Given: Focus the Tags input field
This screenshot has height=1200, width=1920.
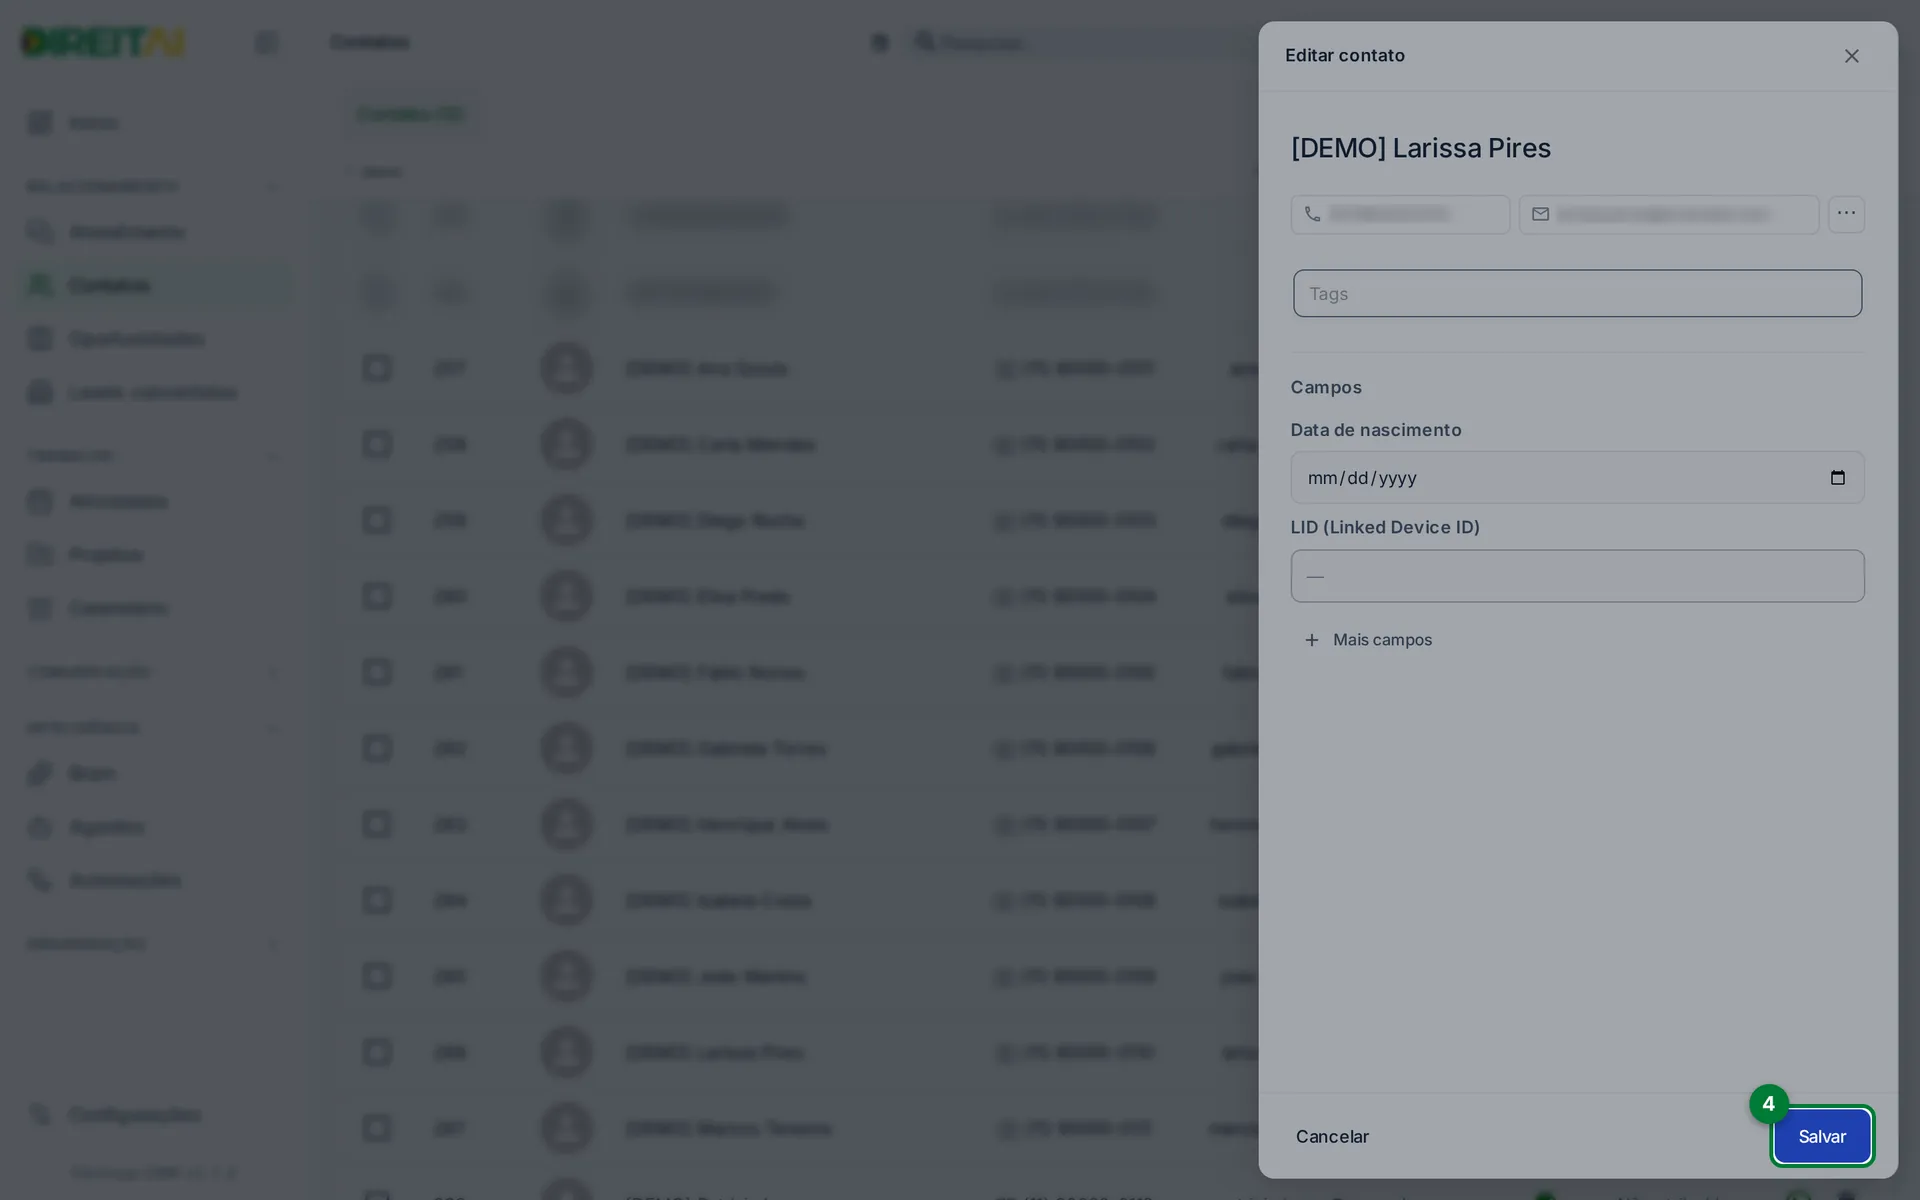Looking at the screenshot, I should click(1577, 293).
